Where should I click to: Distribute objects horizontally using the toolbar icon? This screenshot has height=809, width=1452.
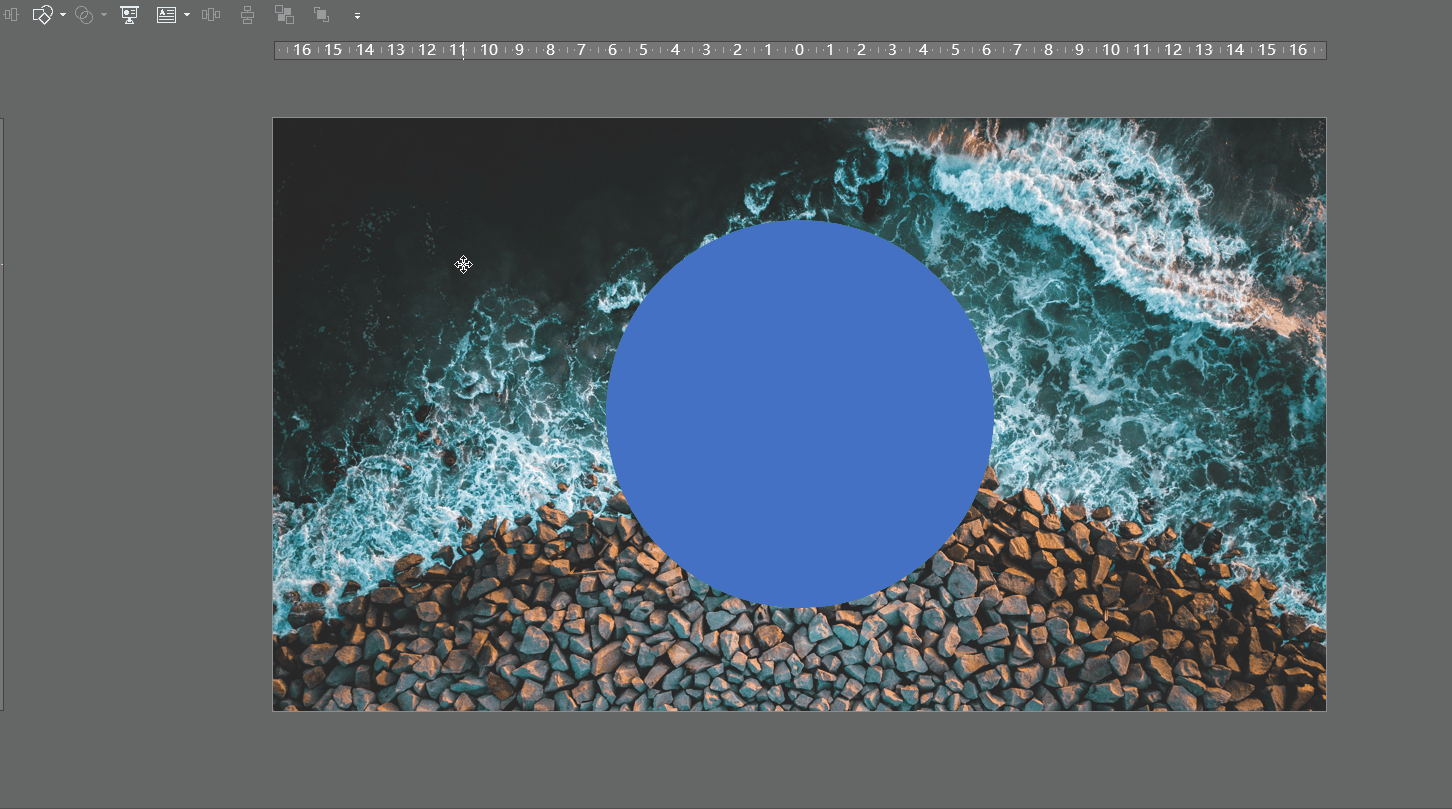(211, 15)
